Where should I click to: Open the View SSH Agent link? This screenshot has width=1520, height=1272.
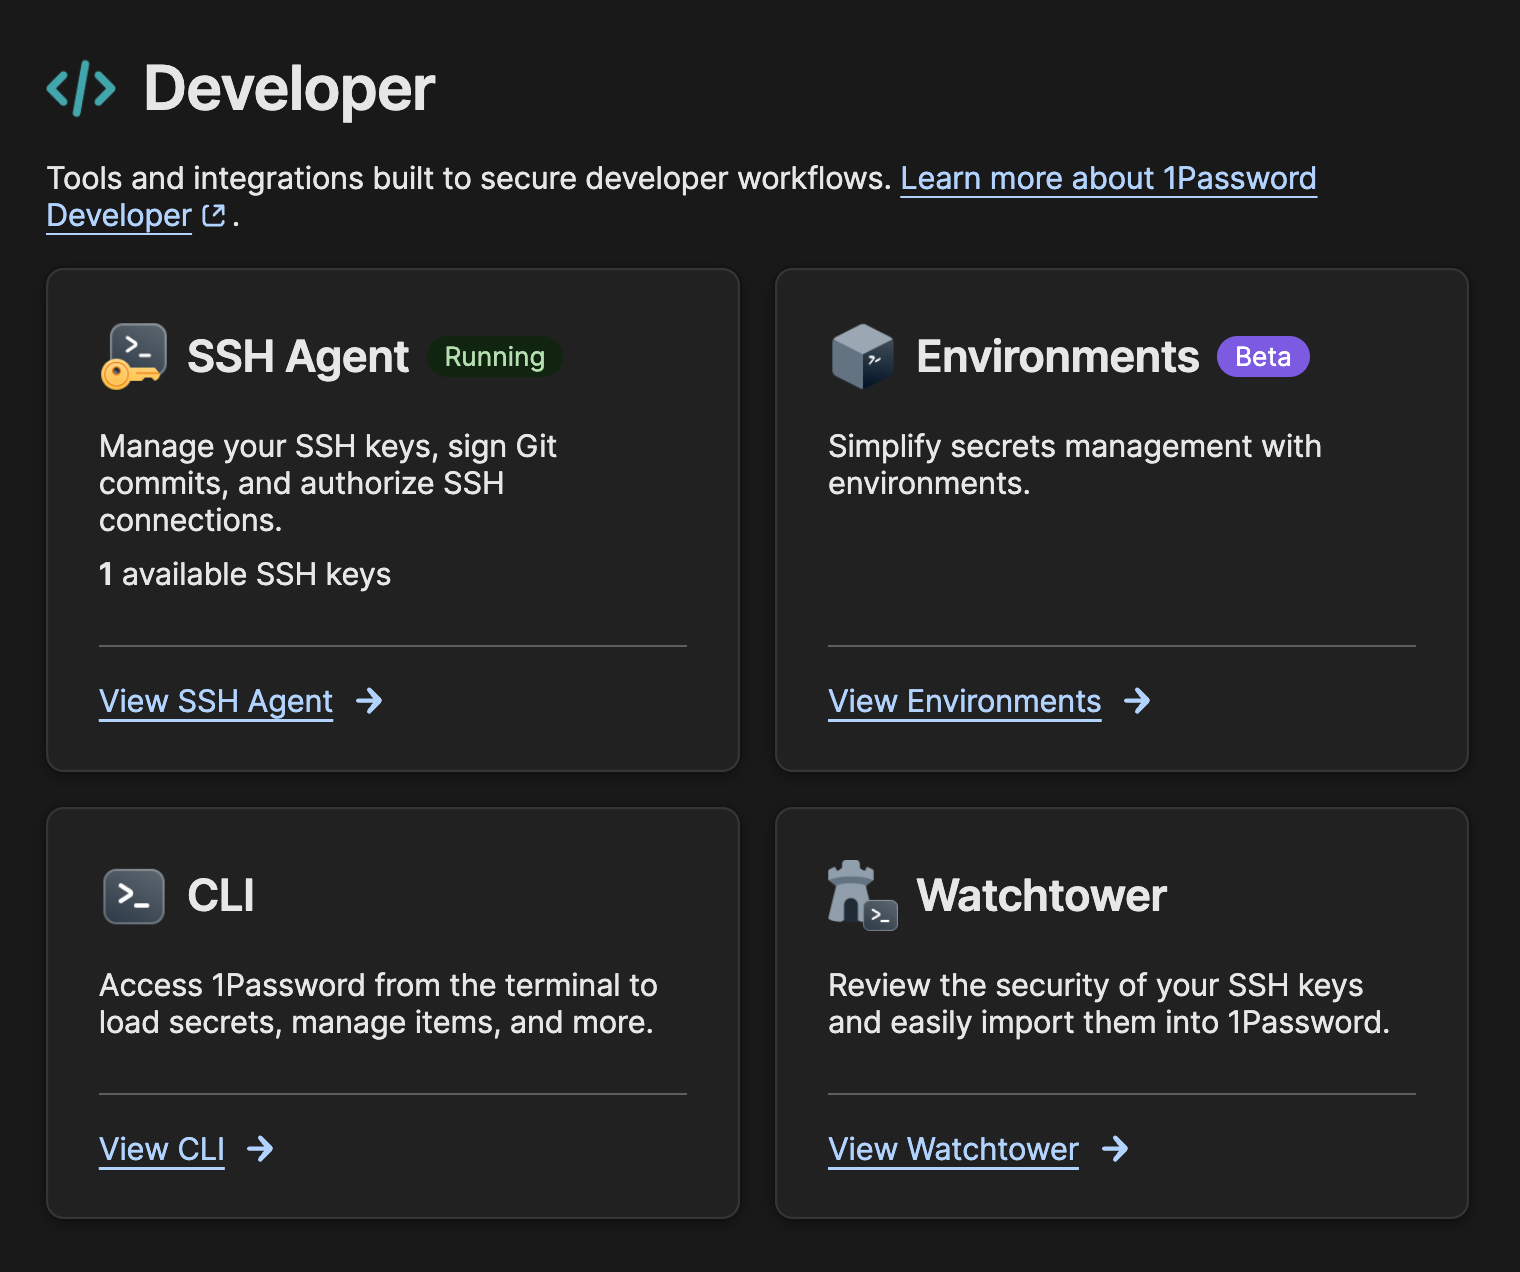pos(216,701)
